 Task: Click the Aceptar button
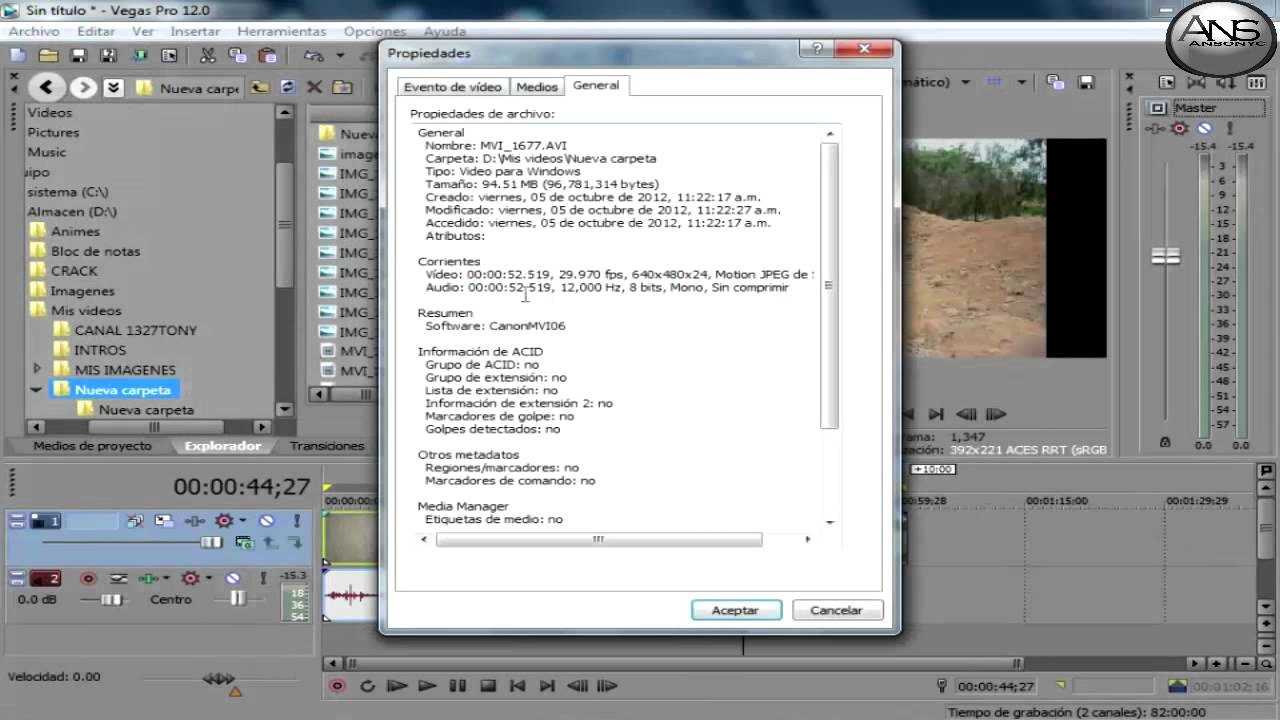(x=735, y=610)
